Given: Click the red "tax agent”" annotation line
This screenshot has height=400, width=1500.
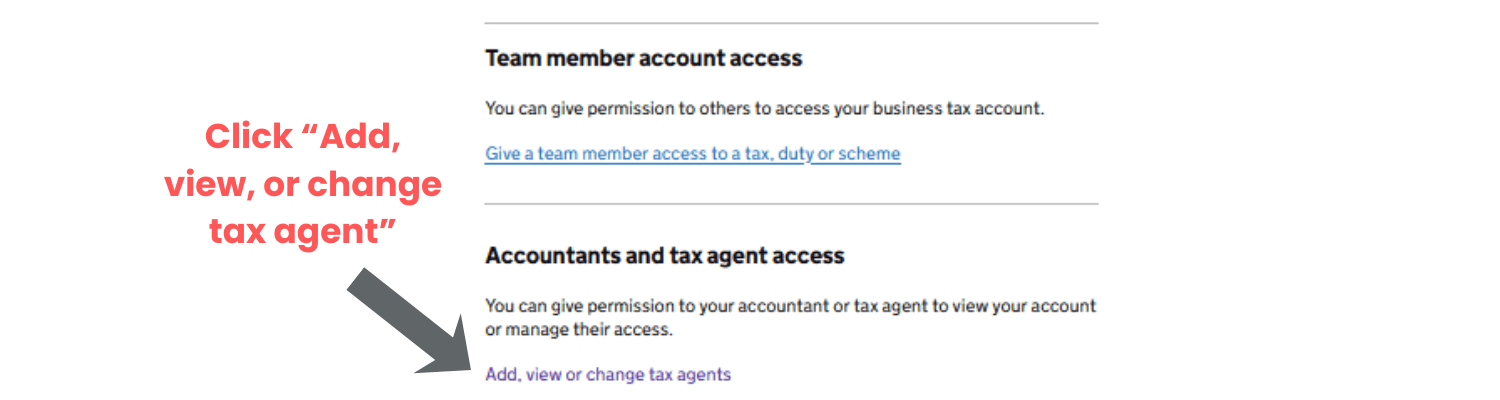Looking at the screenshot, I should (303, 231).
